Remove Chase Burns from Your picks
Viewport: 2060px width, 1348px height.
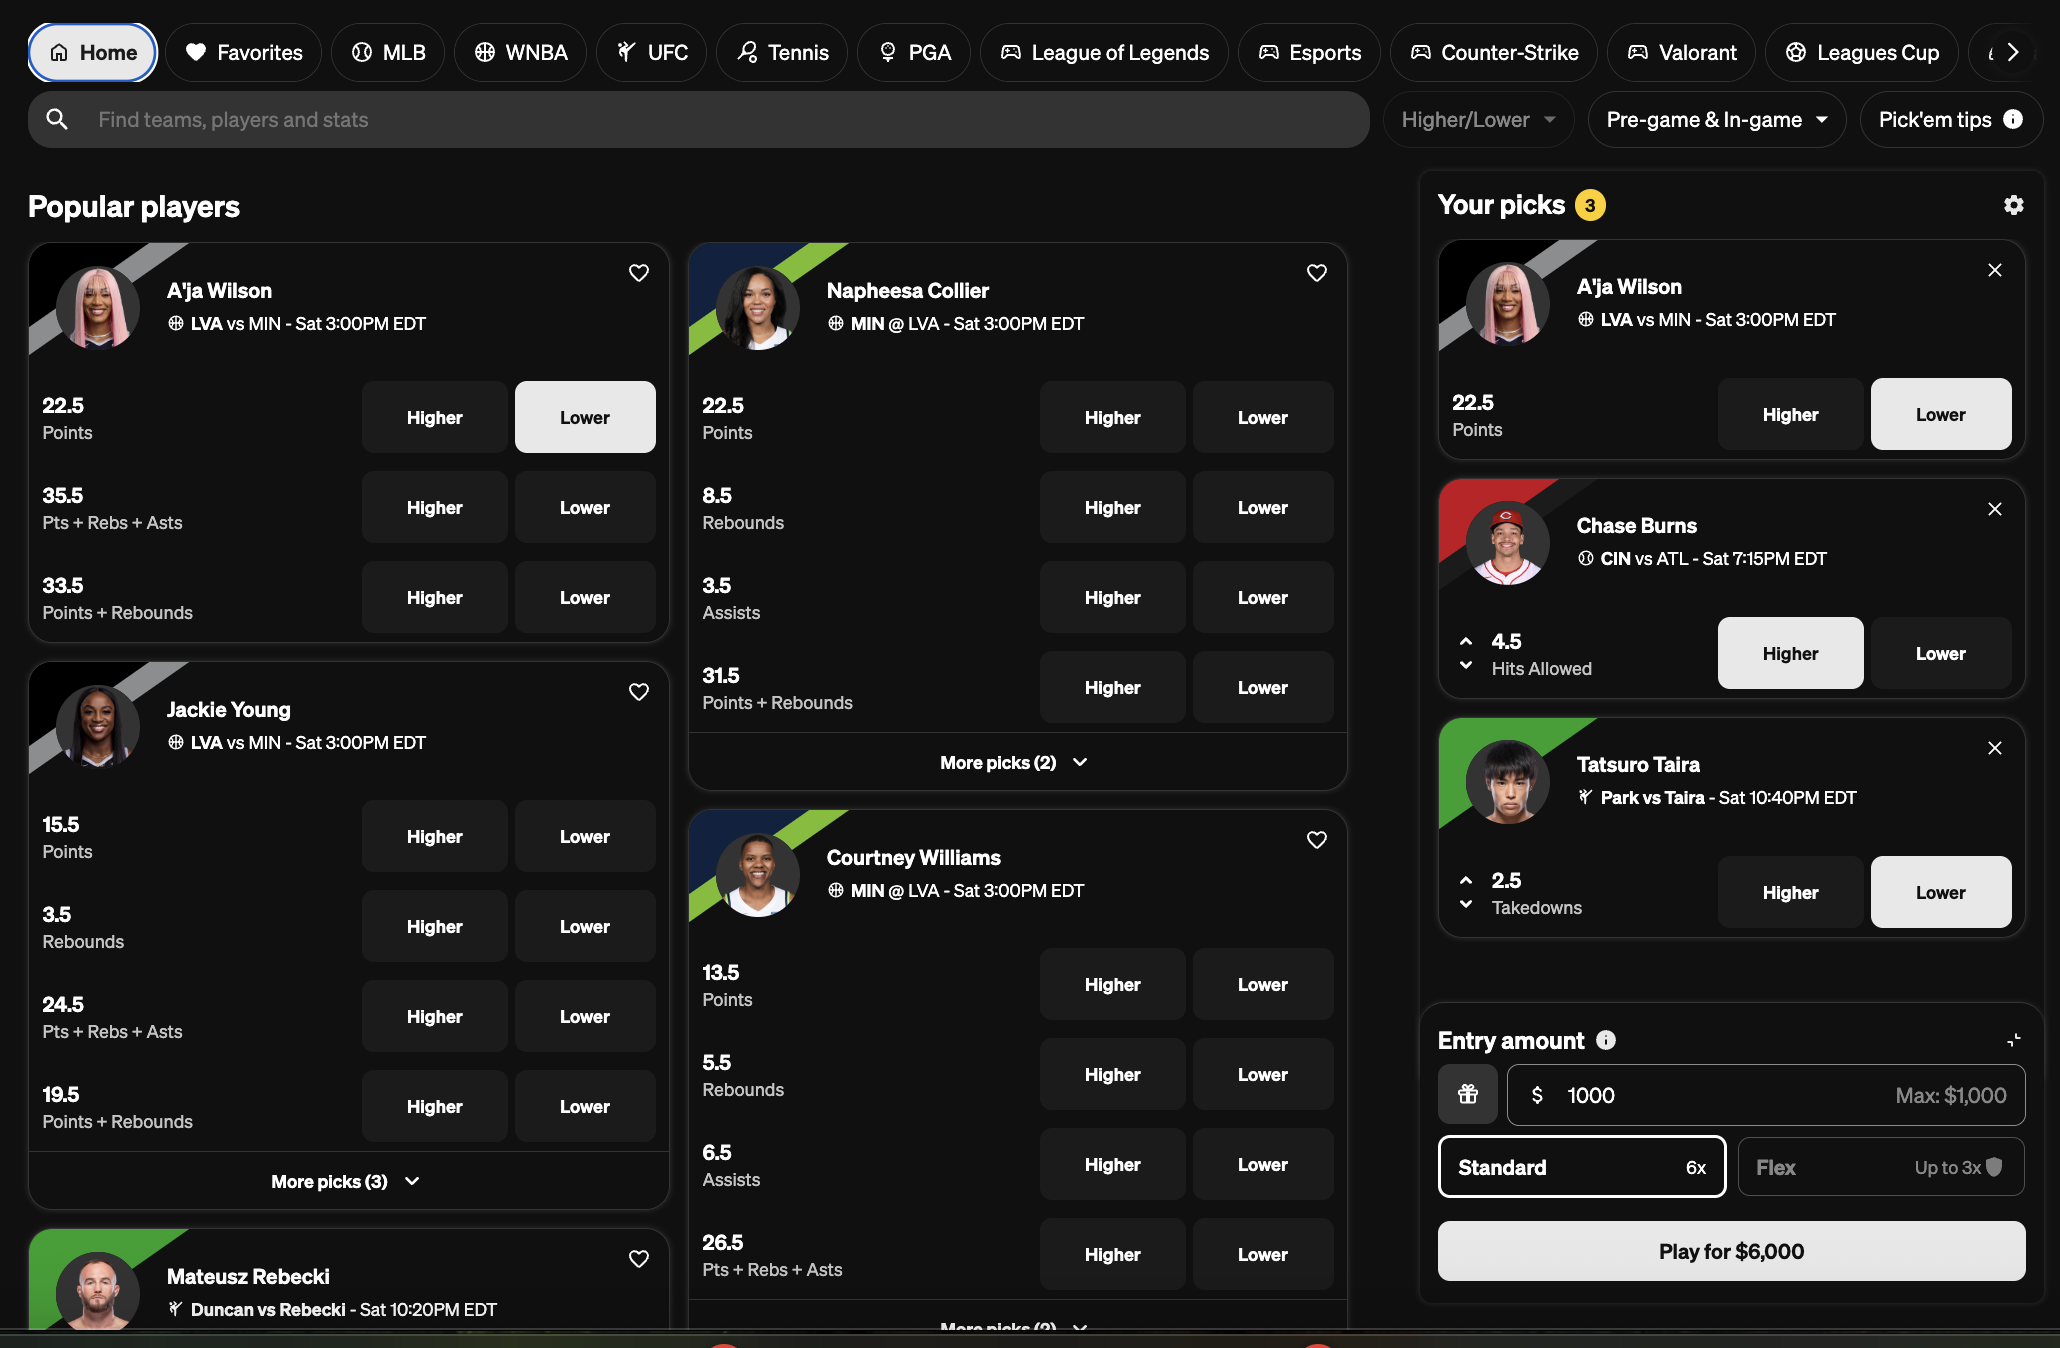pos(1995,509)
